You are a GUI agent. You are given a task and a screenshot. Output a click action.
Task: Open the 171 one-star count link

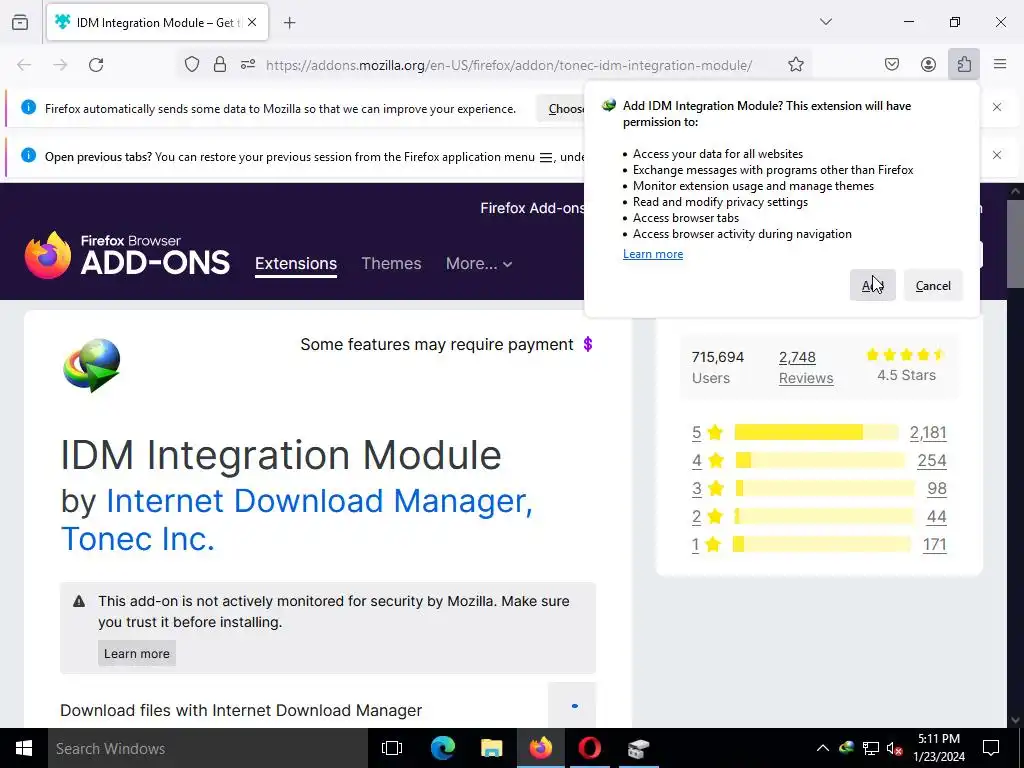pos(935,545)
